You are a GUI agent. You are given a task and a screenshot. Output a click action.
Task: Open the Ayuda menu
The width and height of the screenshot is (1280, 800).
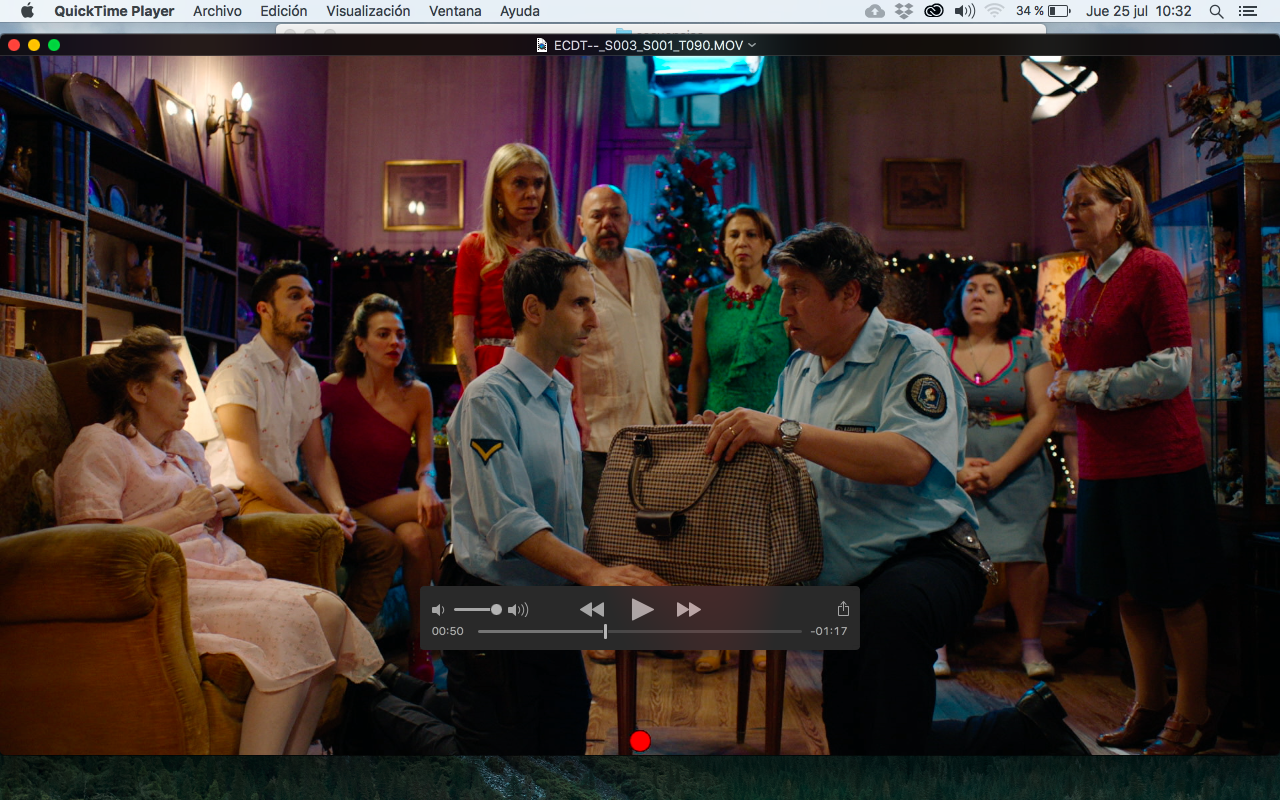click(520, 11)
